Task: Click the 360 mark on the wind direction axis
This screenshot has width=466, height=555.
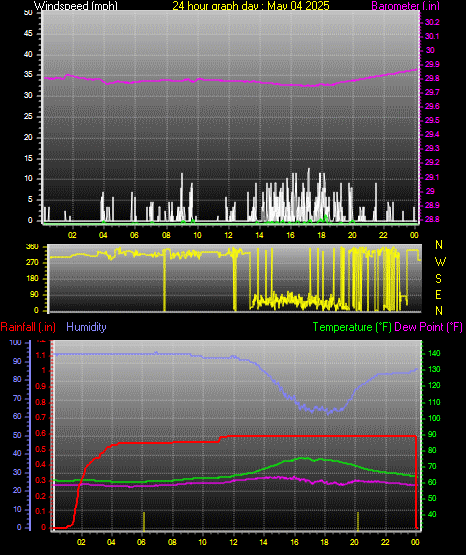Action: tap(32, 247)
